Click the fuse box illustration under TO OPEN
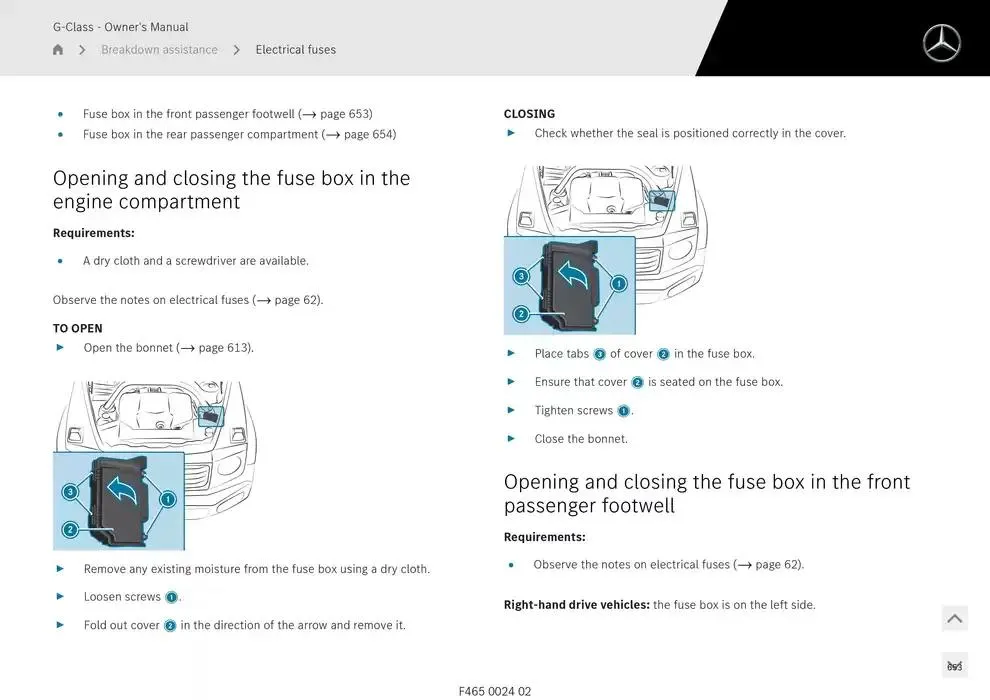 [x=155, y=465]
